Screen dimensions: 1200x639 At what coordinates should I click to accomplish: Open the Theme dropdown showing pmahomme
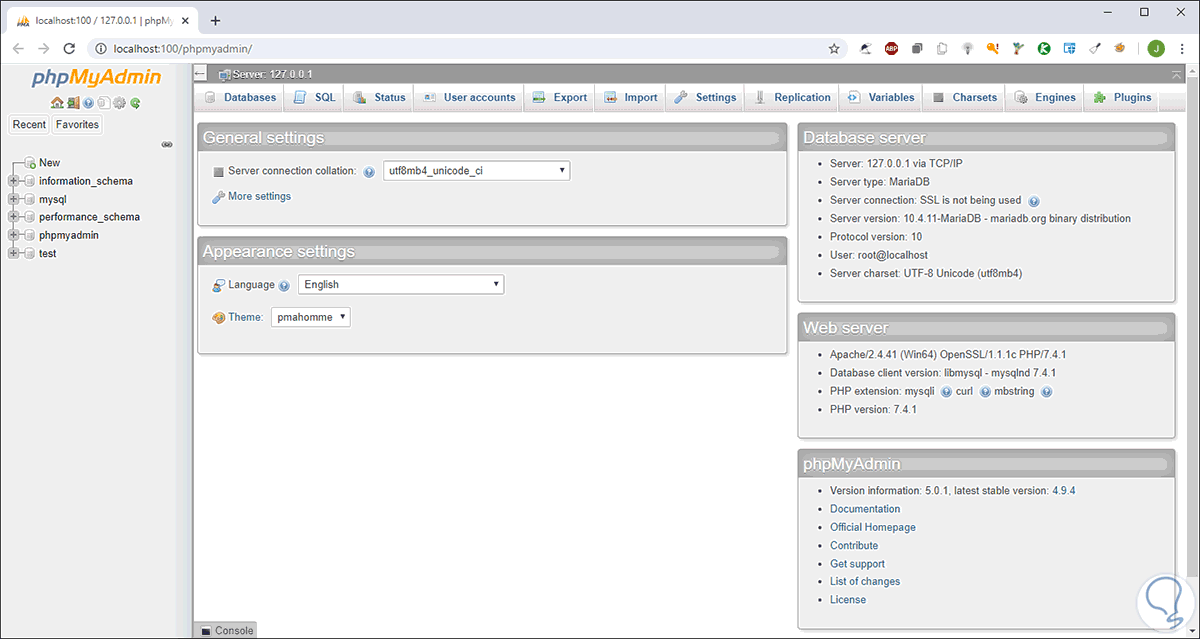[311, 317]
